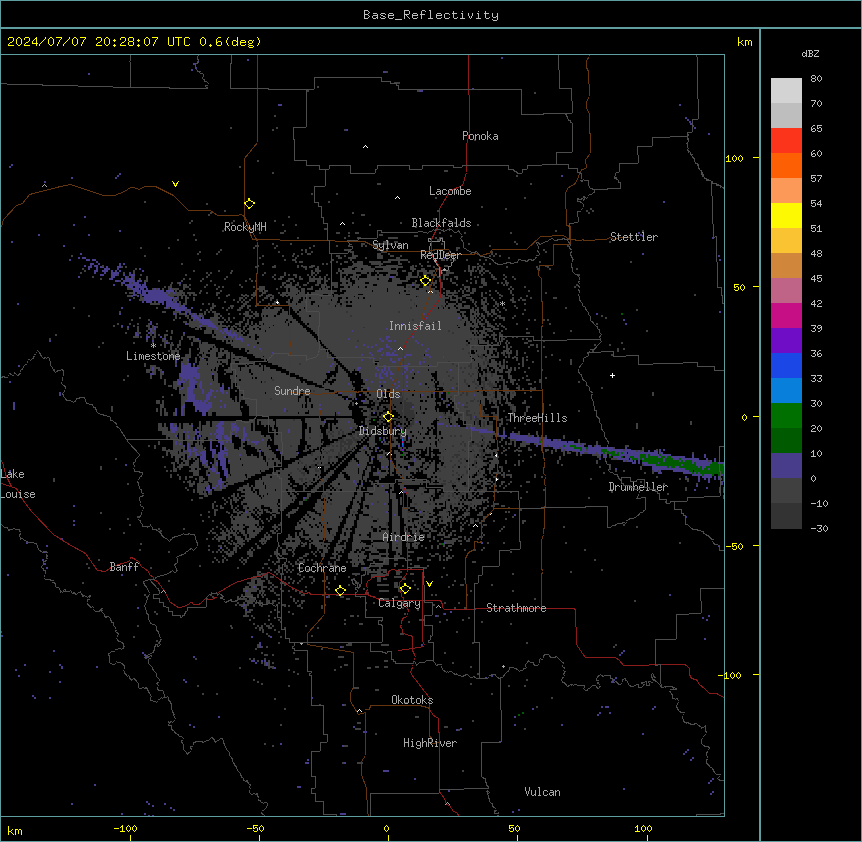Select the HighRiver label
Viewport: 862px width, 842px height.
coord(430,743)
